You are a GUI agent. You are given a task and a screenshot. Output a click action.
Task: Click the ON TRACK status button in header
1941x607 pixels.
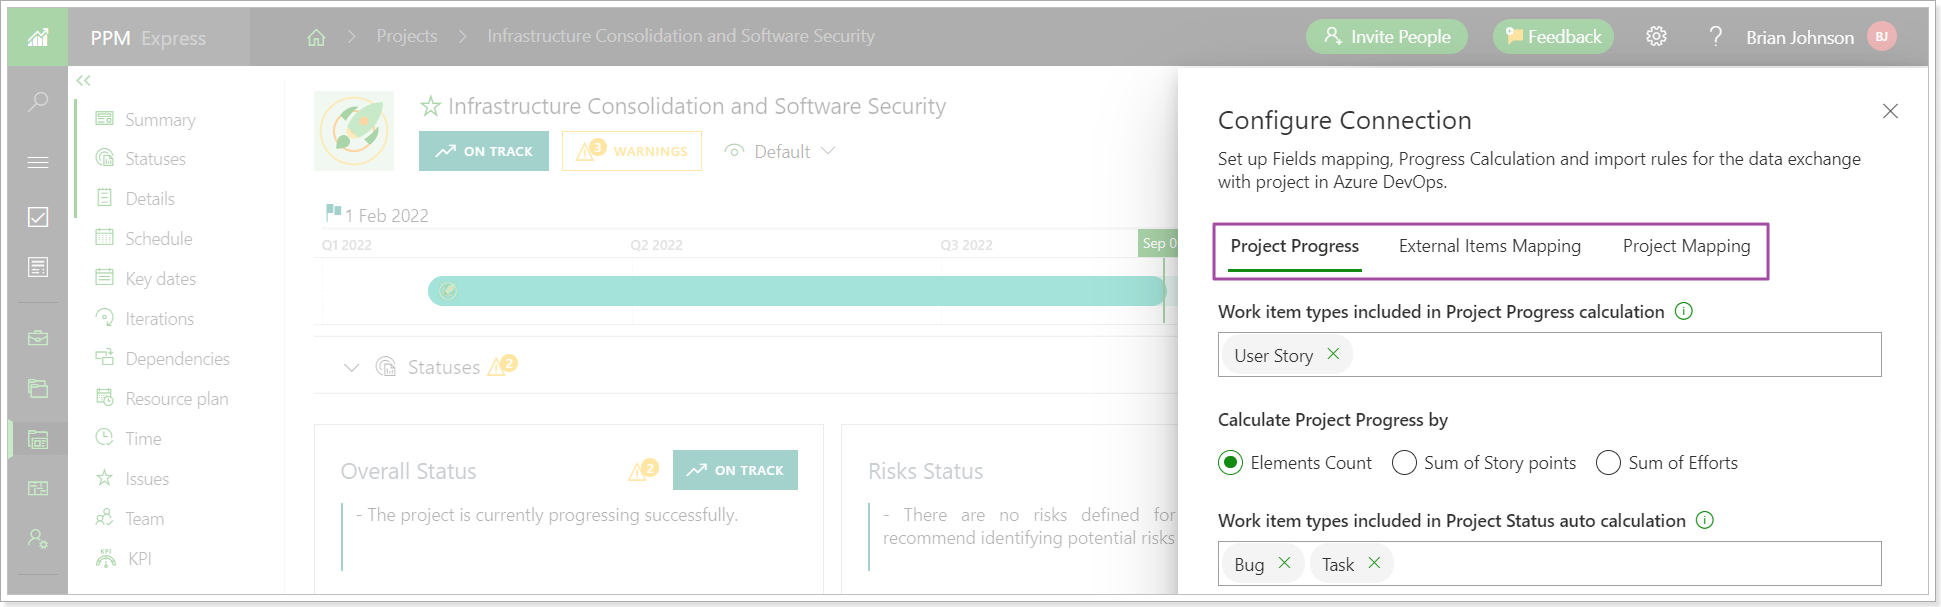pyautogui.click(x=484, y=151)
